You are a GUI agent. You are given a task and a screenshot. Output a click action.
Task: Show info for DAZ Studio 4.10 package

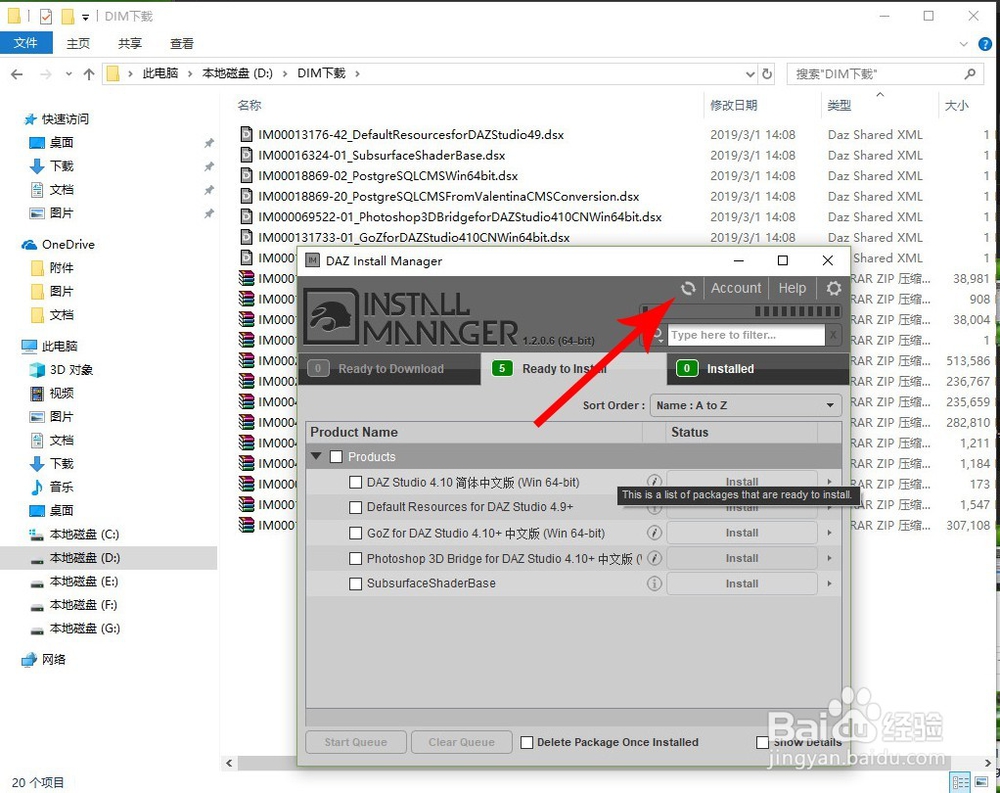(654, 480)
